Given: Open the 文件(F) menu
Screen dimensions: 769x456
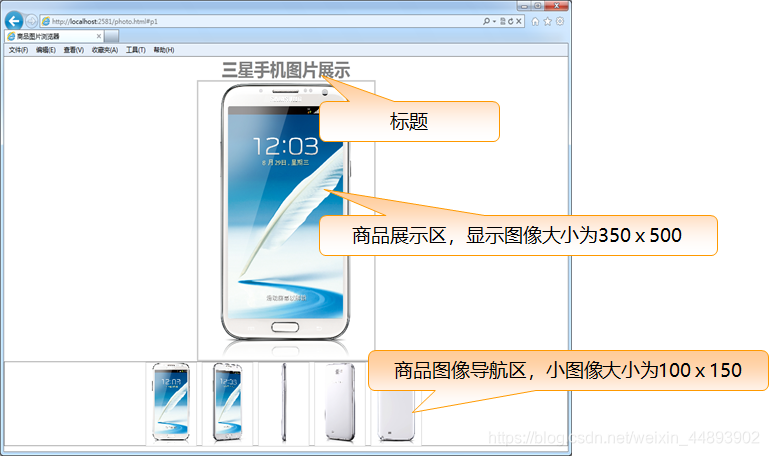Looking at the screenshot, I should (x=18, y=50).
